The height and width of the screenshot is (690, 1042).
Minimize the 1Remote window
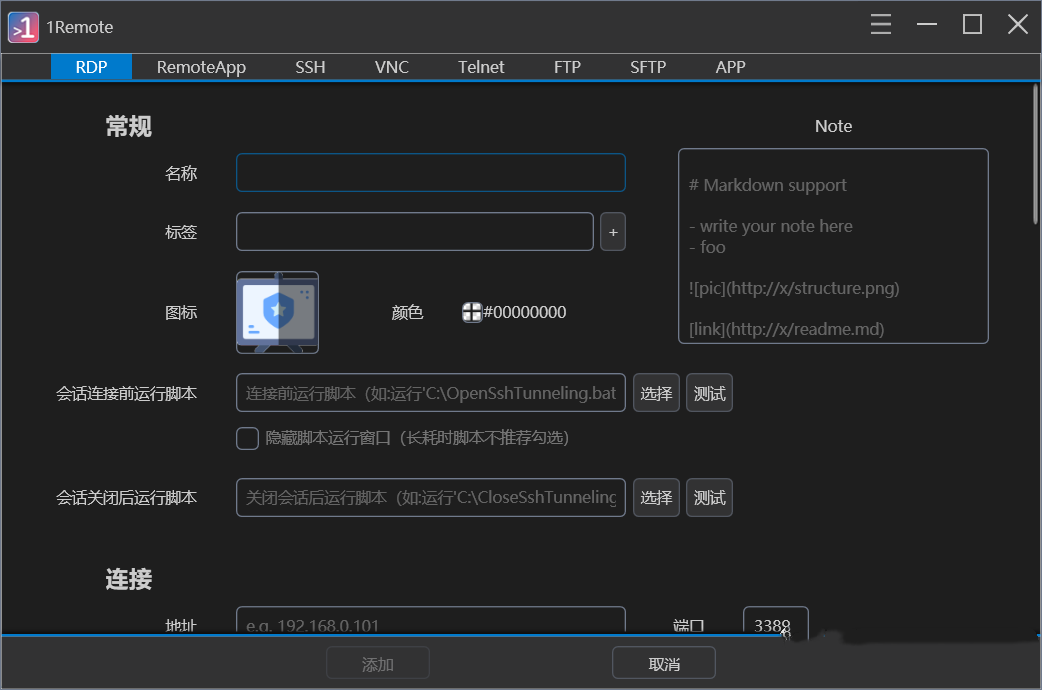coord(926,25)
